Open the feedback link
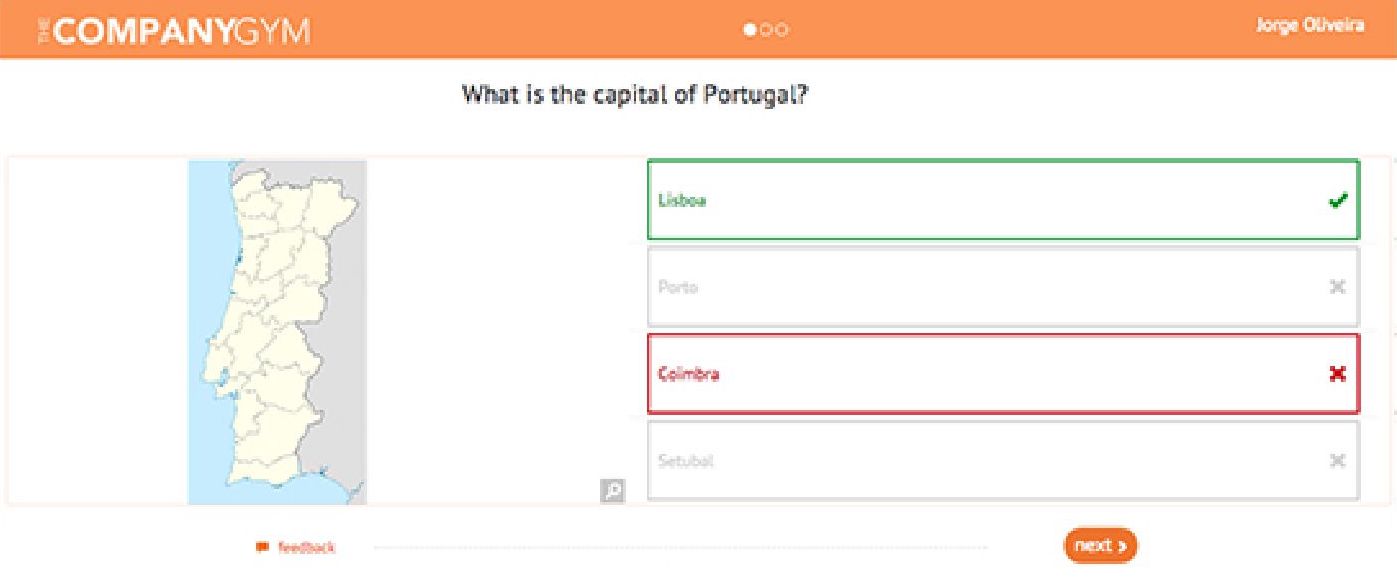 [306, 547]
